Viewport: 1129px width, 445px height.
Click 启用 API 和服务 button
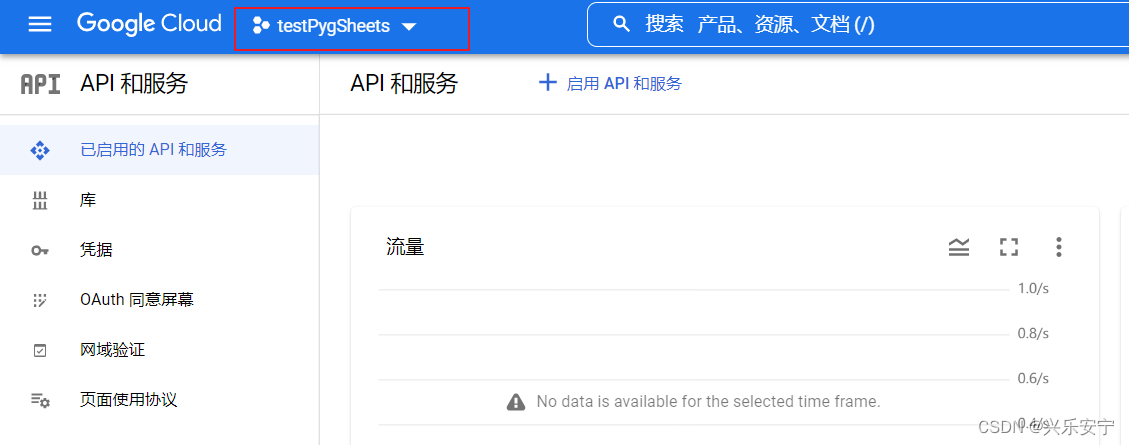[x=610, y=84]
